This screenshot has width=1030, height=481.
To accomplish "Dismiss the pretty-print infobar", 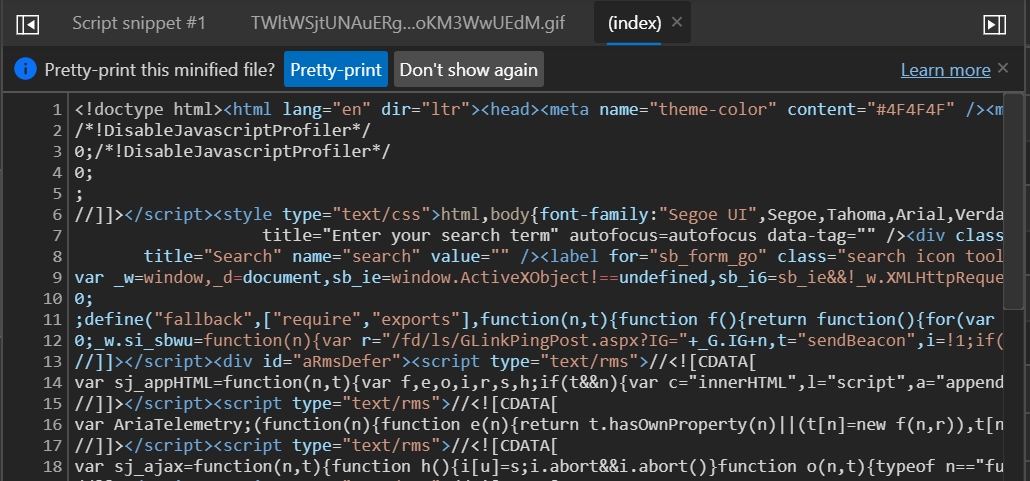I will tap(1003, 68).
